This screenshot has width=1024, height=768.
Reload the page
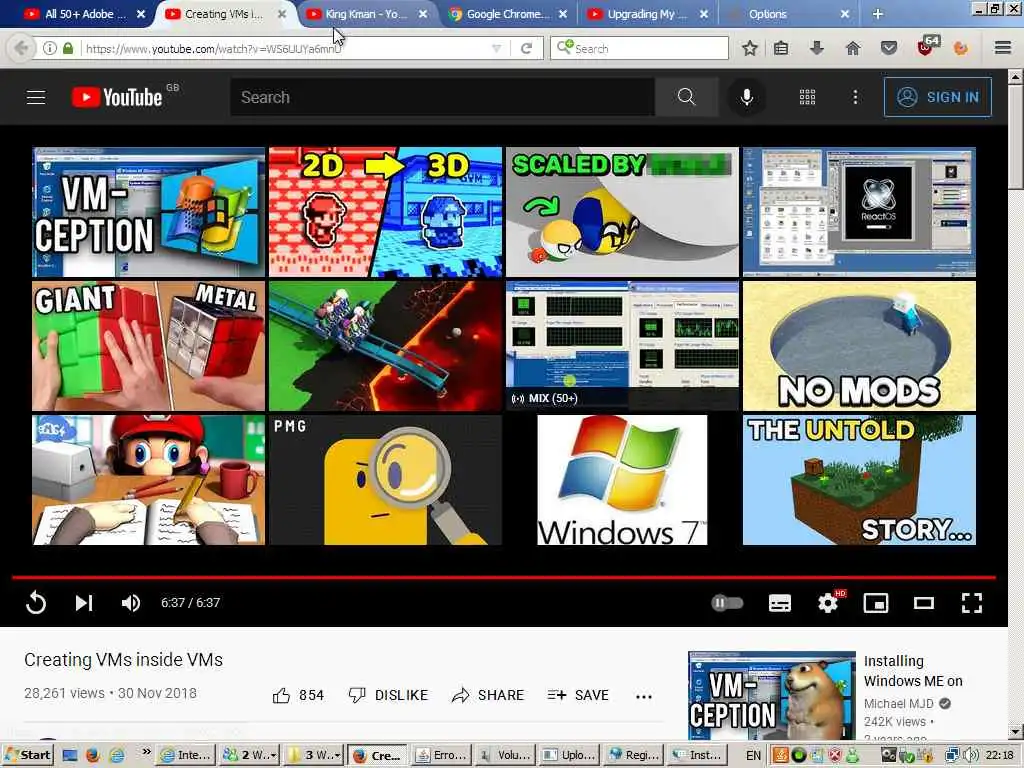tap(526, 48)
